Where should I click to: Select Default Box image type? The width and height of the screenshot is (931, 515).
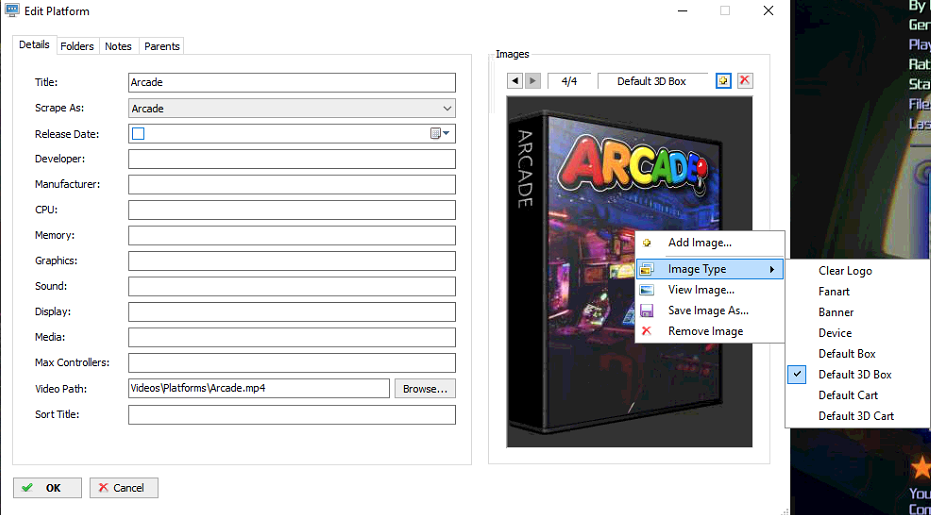point(857,353)
